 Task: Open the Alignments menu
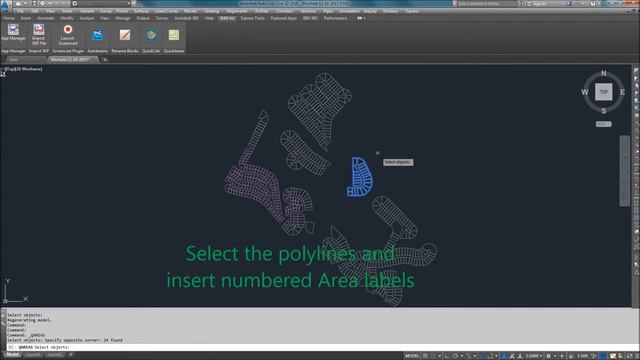237,11
